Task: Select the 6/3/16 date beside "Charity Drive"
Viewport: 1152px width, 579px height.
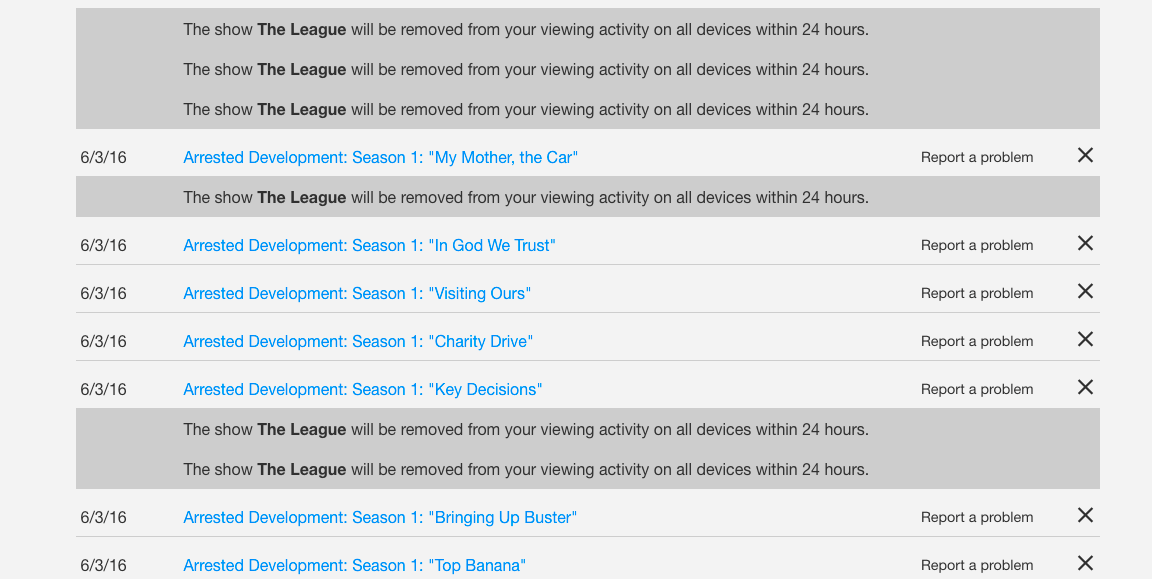Action: [103, 341]
